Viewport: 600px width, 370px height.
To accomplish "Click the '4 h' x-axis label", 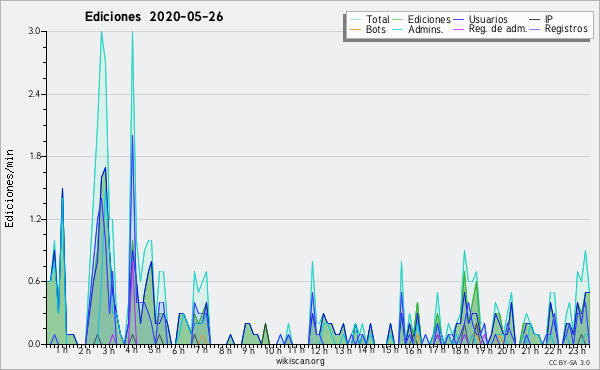I will (131, 350).
